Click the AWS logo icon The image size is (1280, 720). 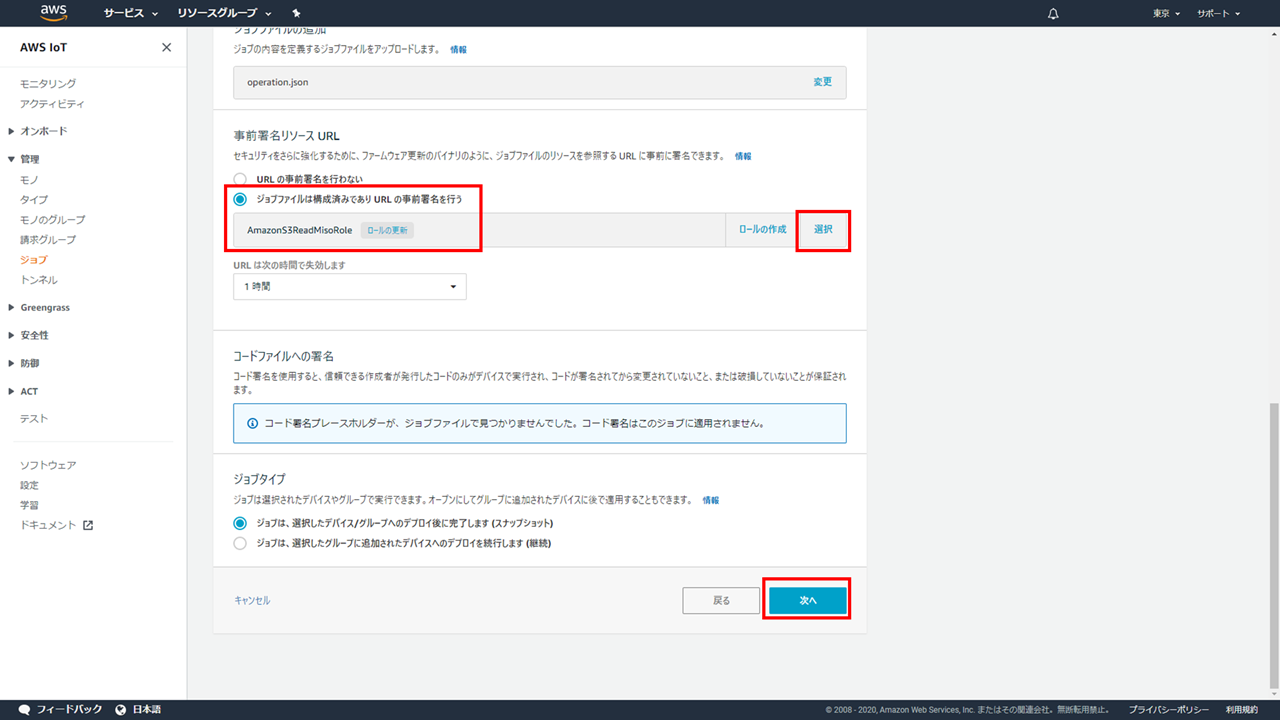click(54, 13)
